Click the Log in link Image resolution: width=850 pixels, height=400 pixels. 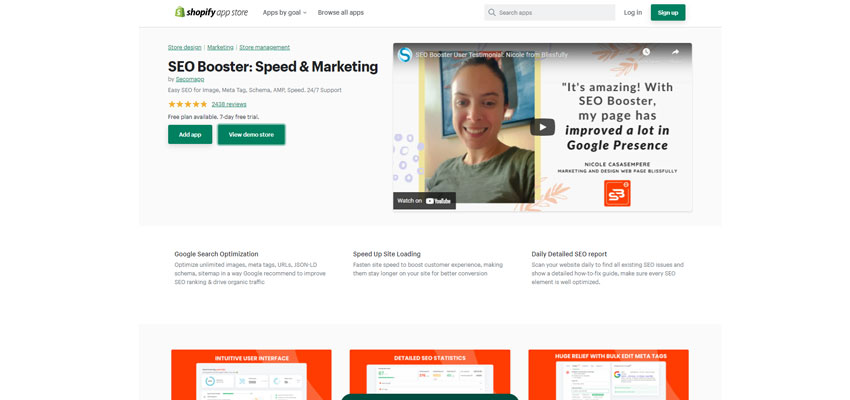pyautogui.click(x=633, y=12)
